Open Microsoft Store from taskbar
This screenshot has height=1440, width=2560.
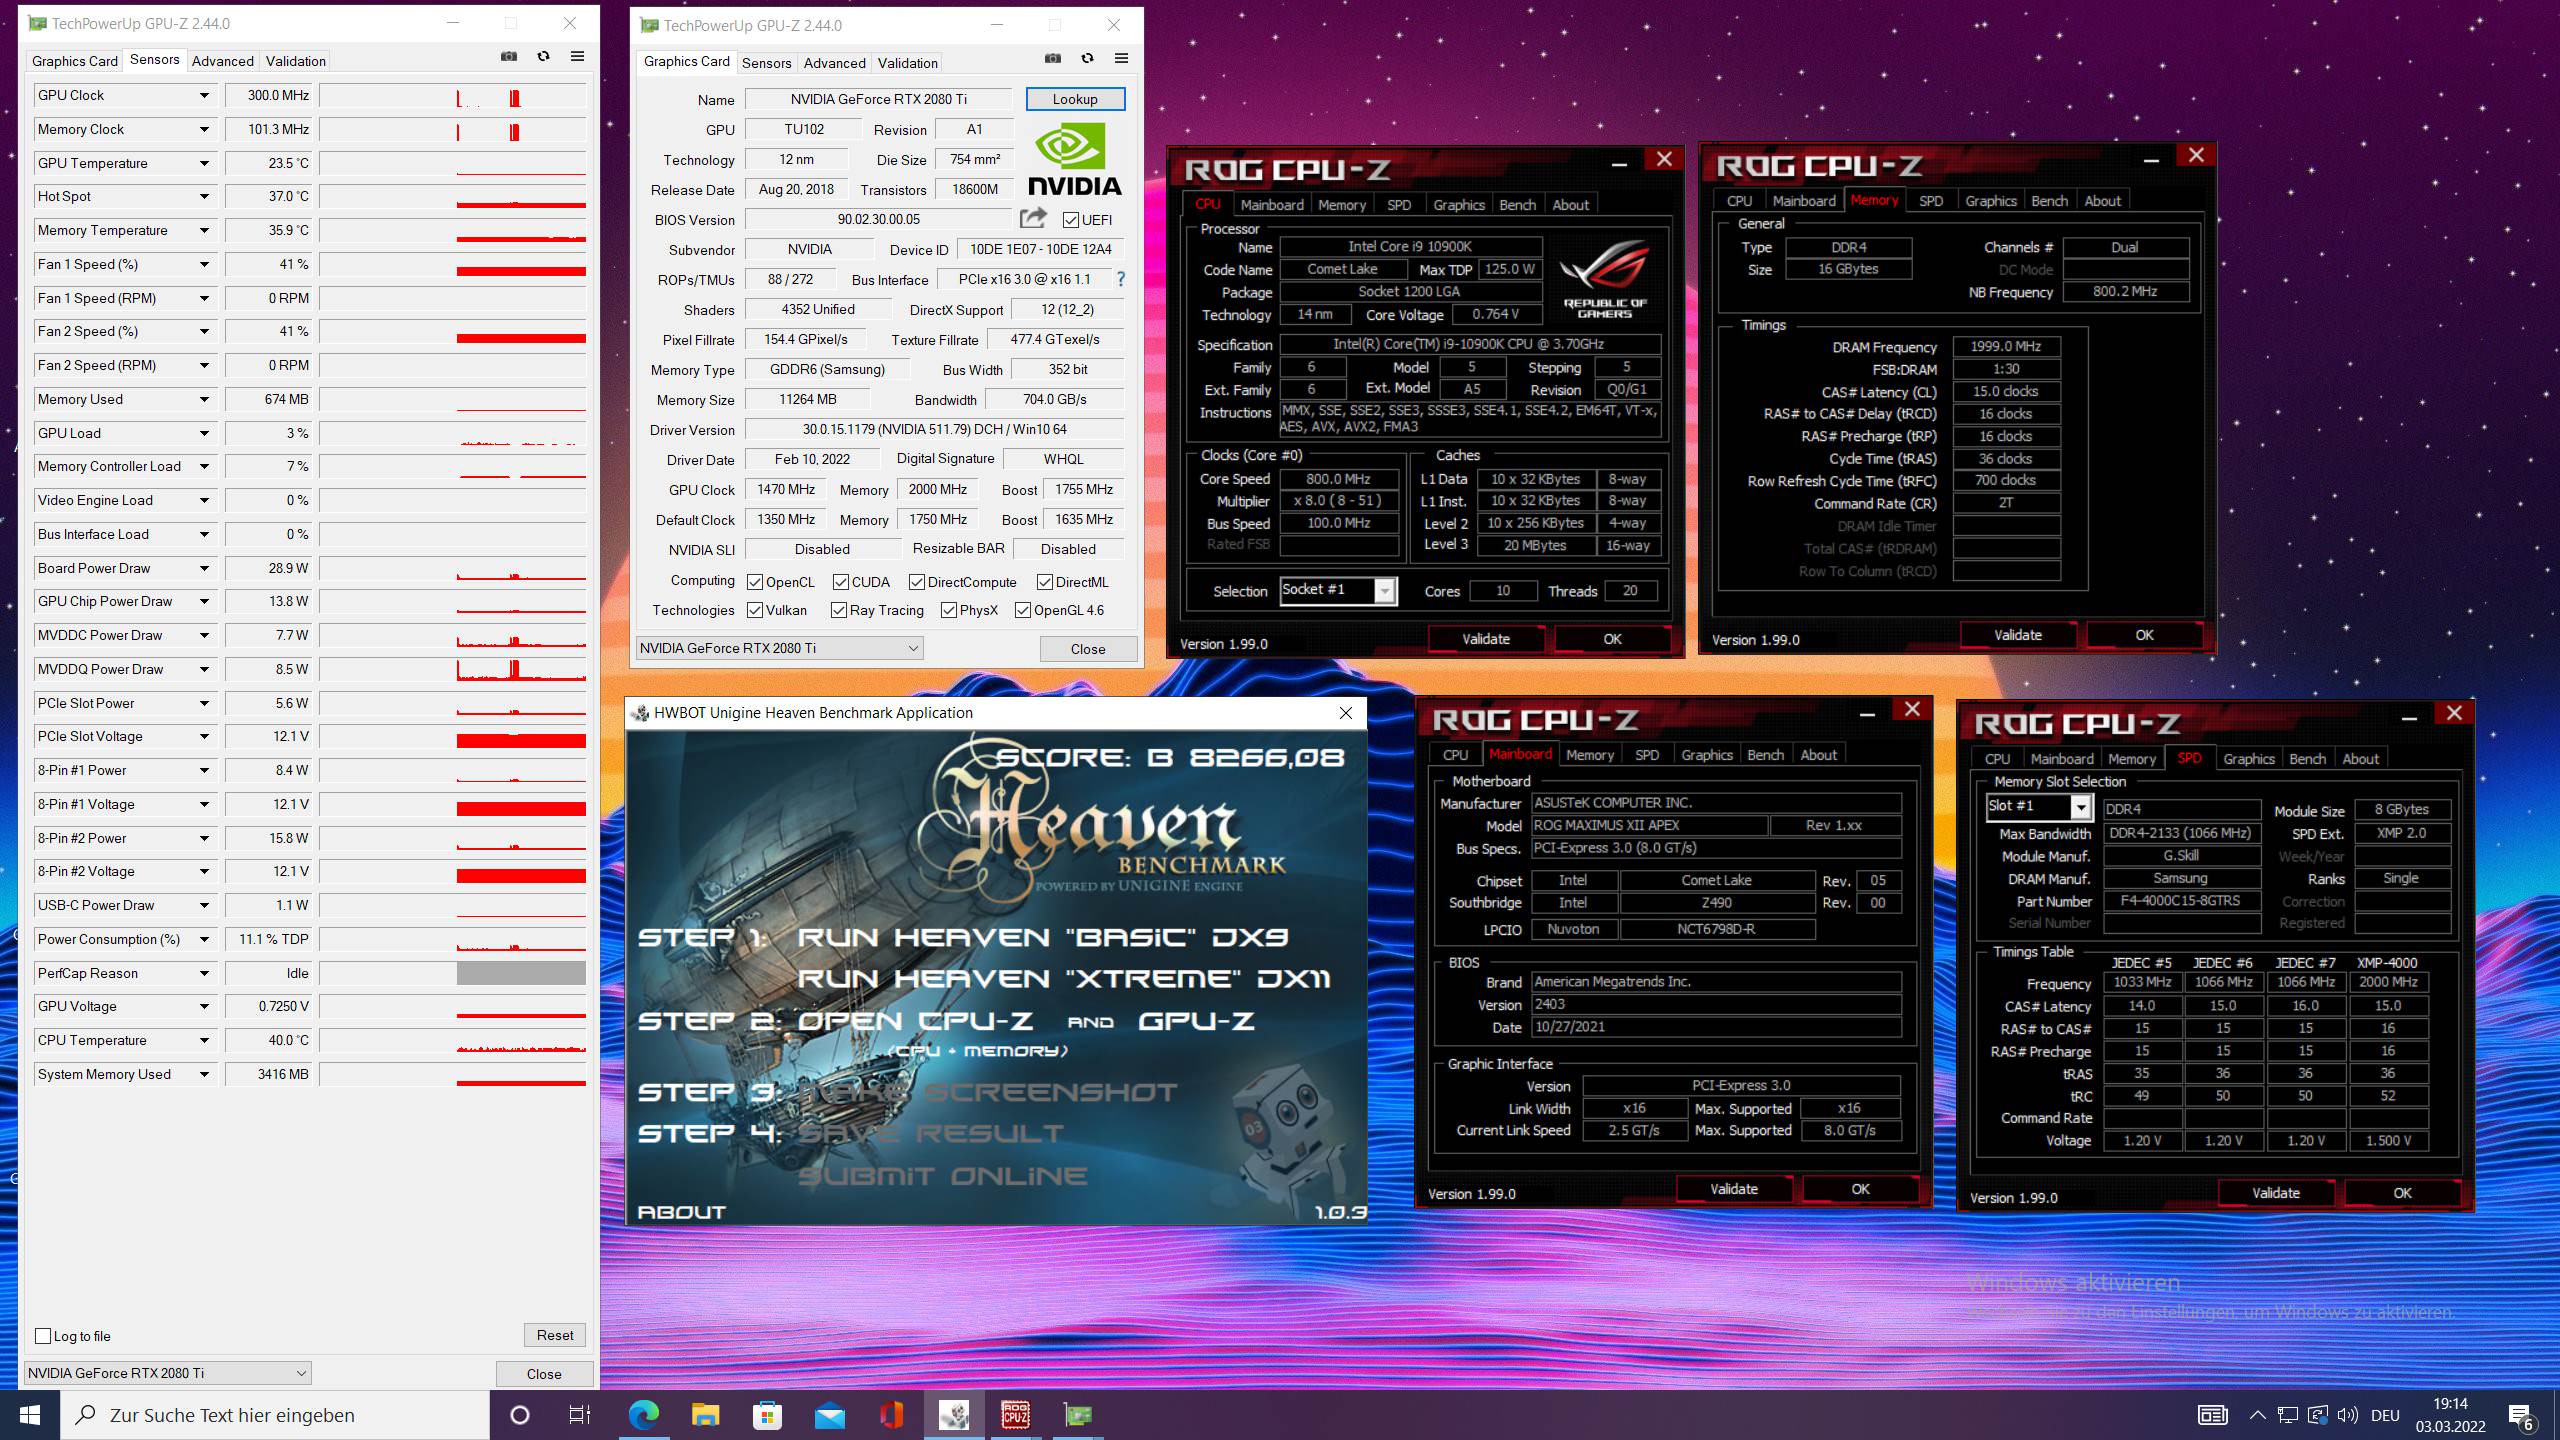[767, 1415]
